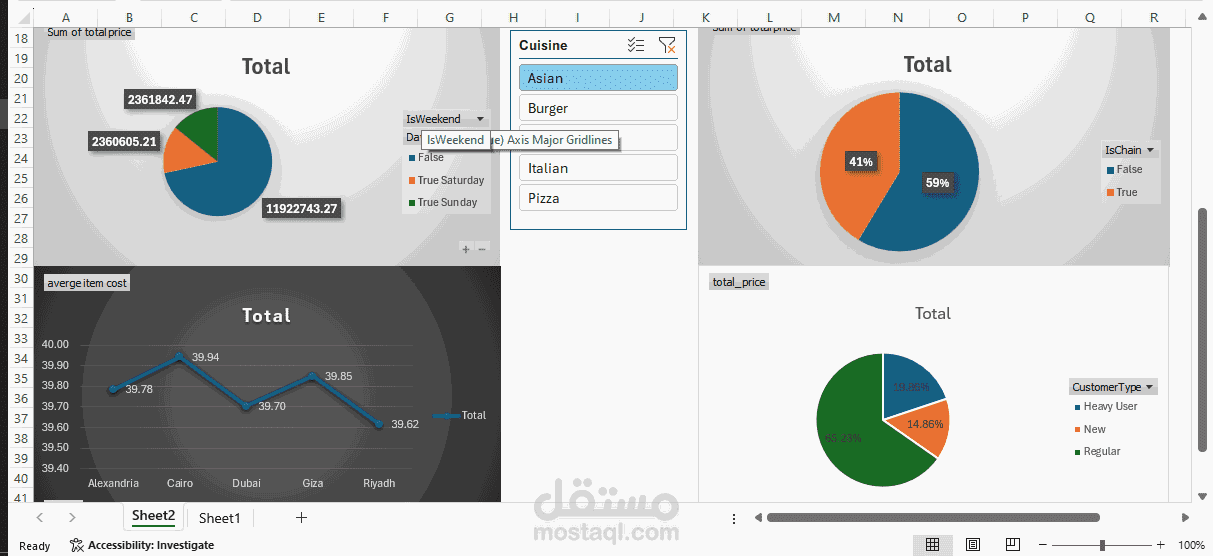Click the Dubai axis label
Image resolution: width=1213 pixels, height=556 pixels.
pyautogui.click(x=246, y=483)
